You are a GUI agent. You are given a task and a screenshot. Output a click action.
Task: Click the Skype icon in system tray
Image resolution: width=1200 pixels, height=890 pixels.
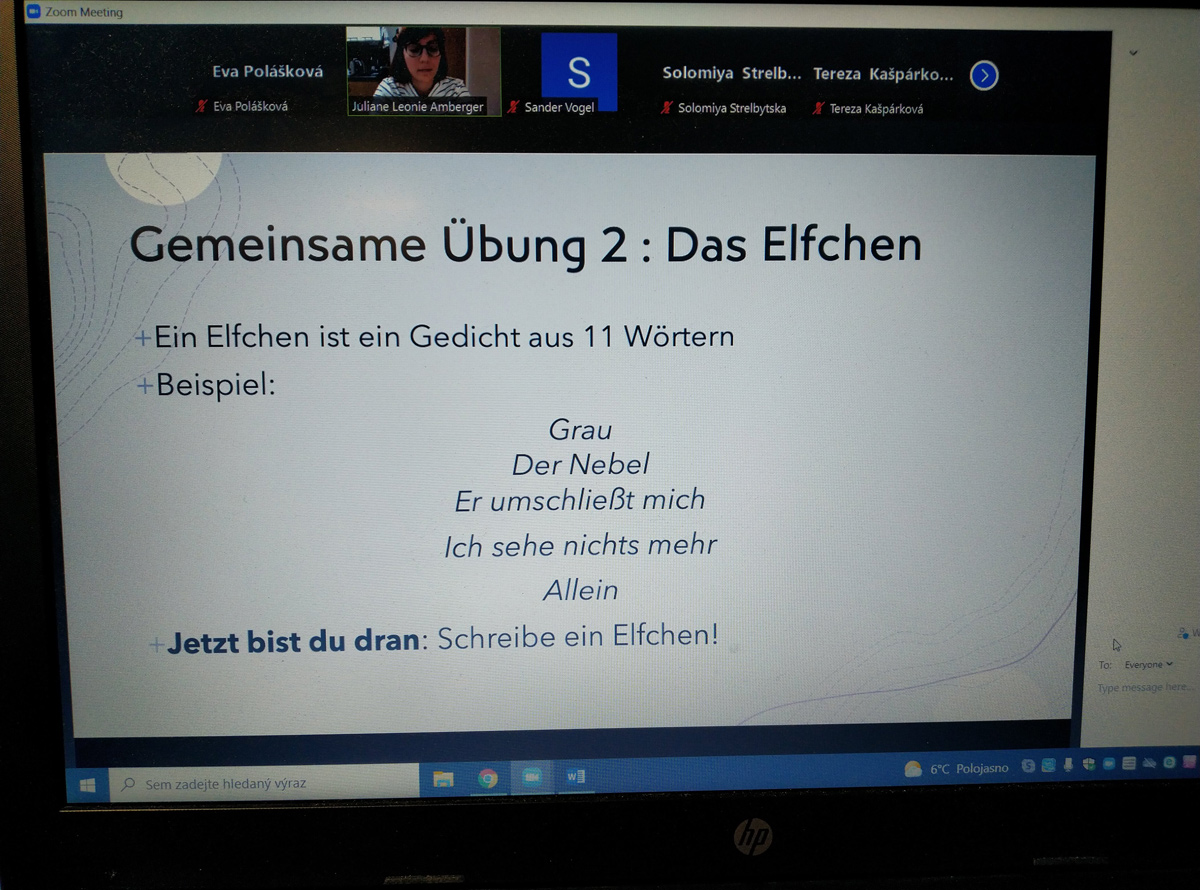pyautogui.click(x=1028, y=766)
